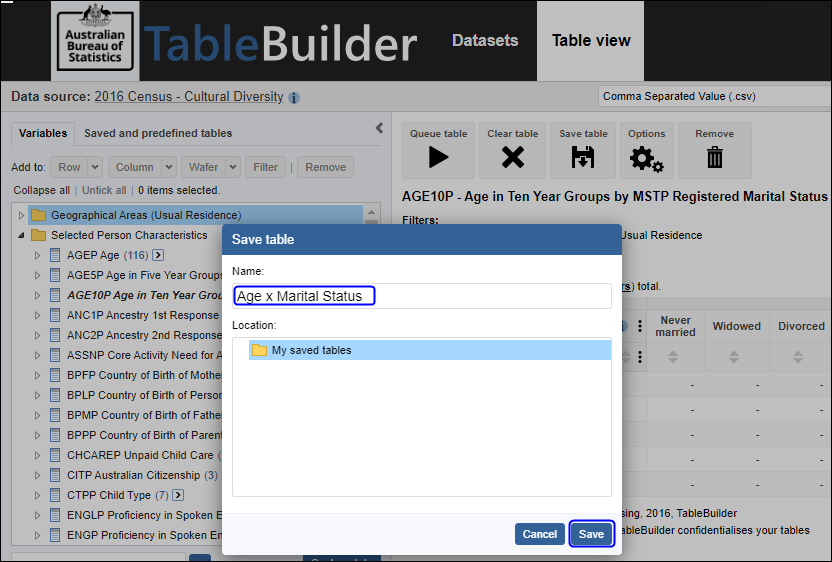Click the Save table disk icon

[583, 157]
